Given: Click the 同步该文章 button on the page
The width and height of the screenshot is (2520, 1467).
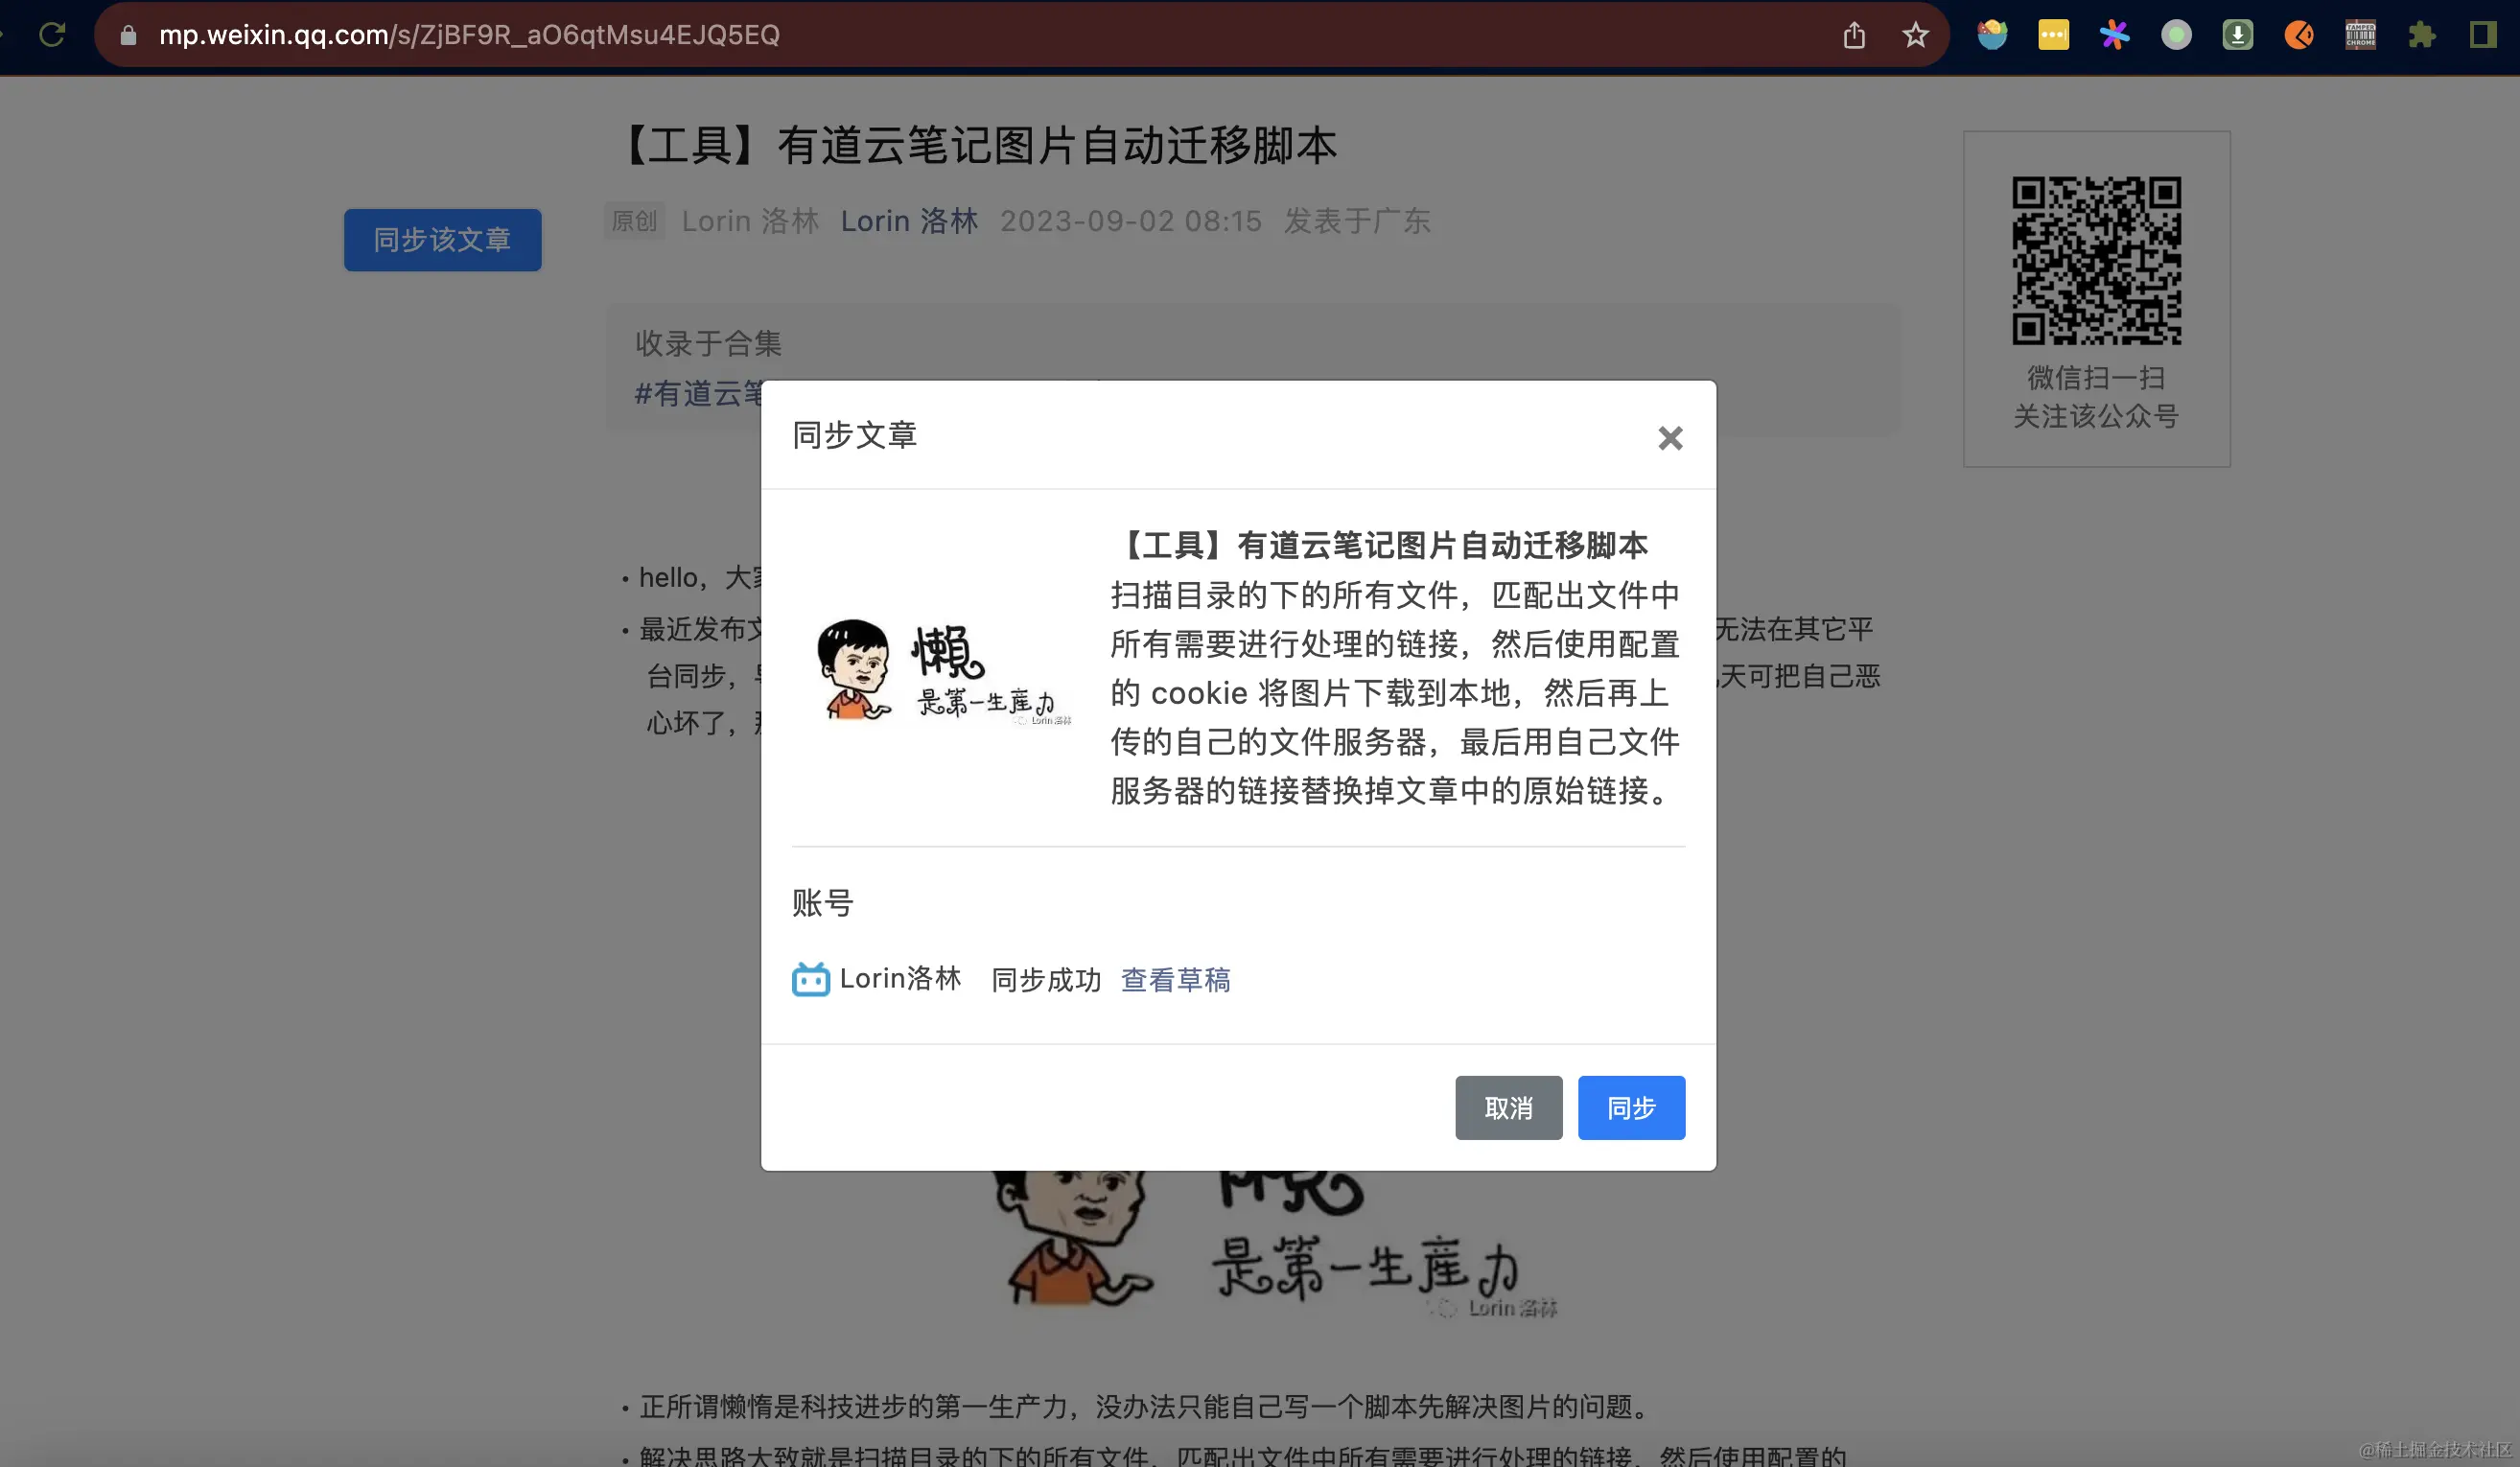Looking at the screenshot, I should 442,240.
